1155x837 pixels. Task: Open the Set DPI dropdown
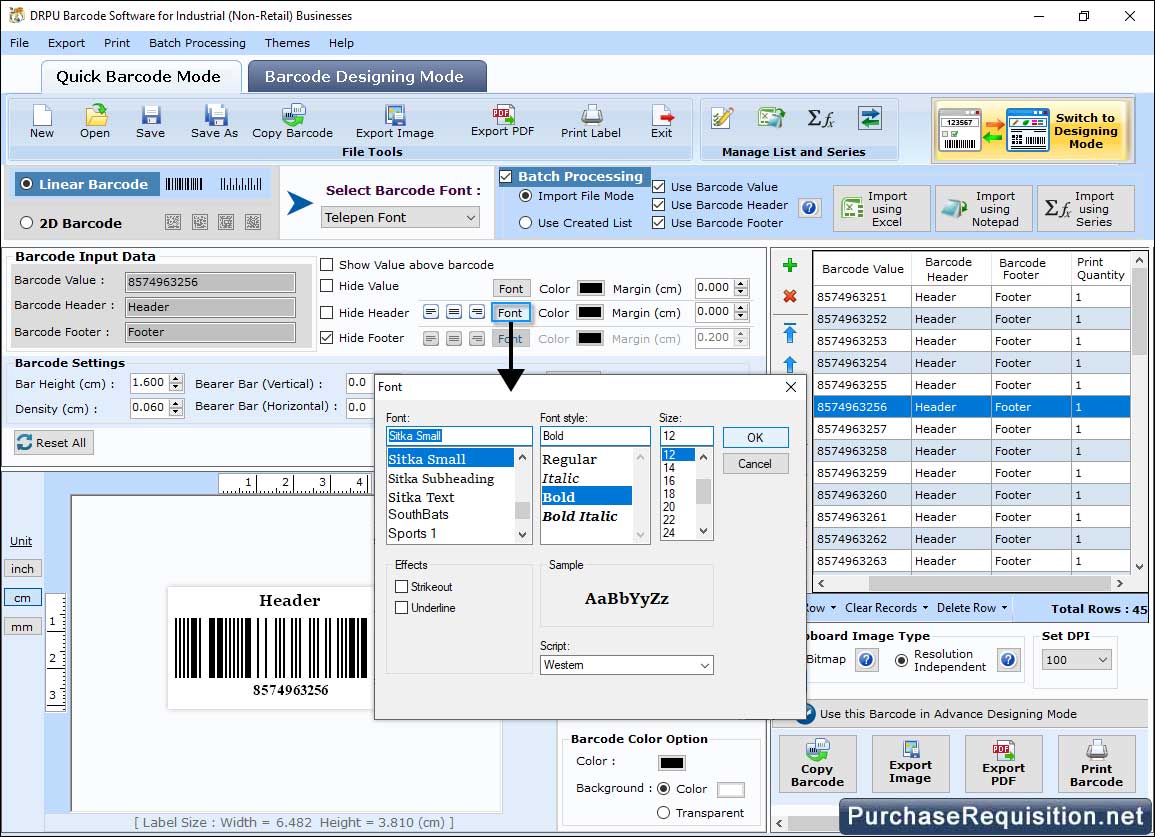tap(1077, 660)
